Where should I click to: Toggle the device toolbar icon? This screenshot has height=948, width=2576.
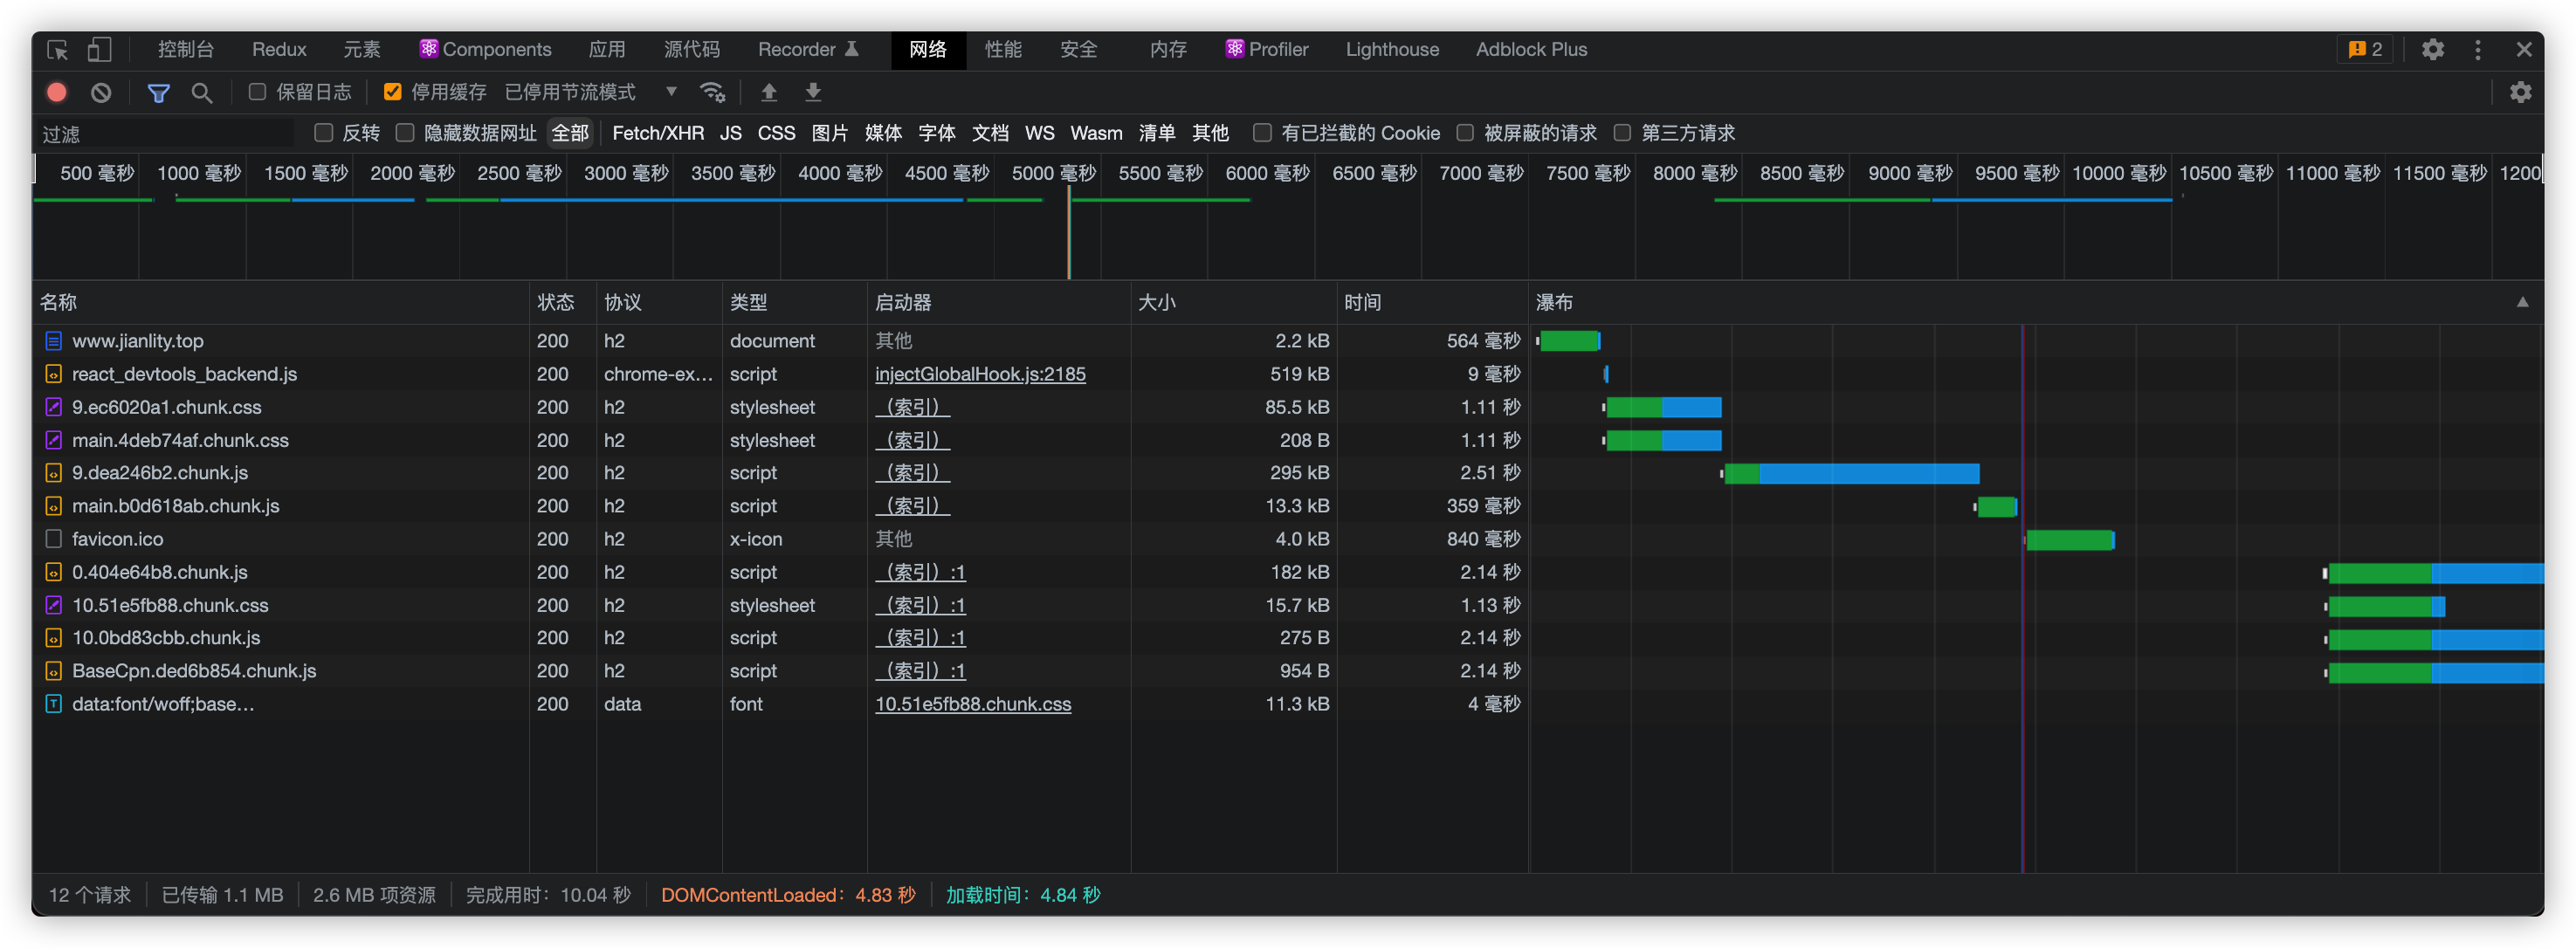click(99, 49)
